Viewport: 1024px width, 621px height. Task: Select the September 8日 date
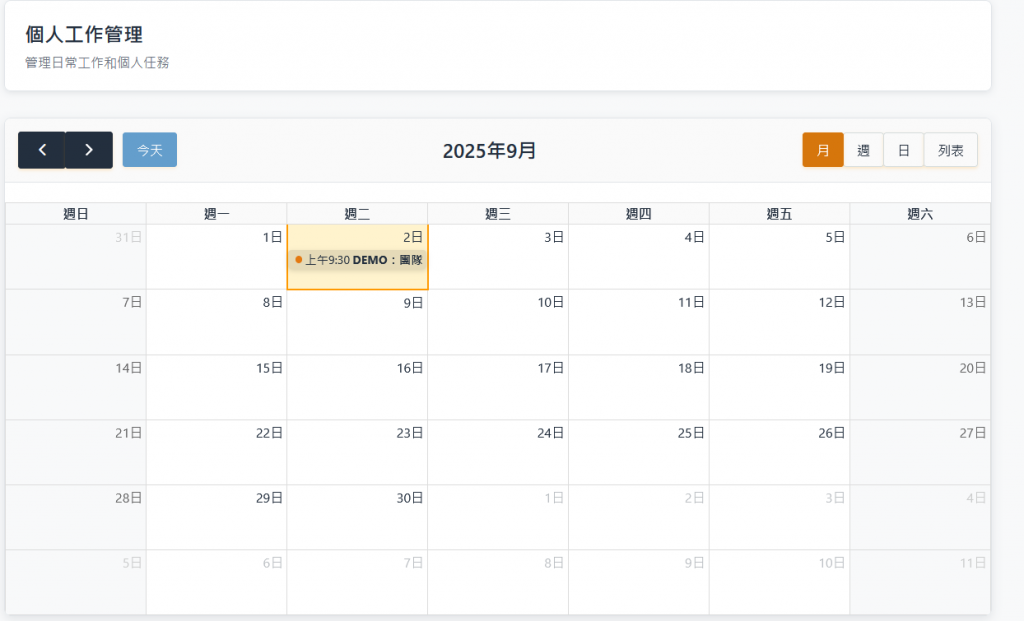coord(272,302)
